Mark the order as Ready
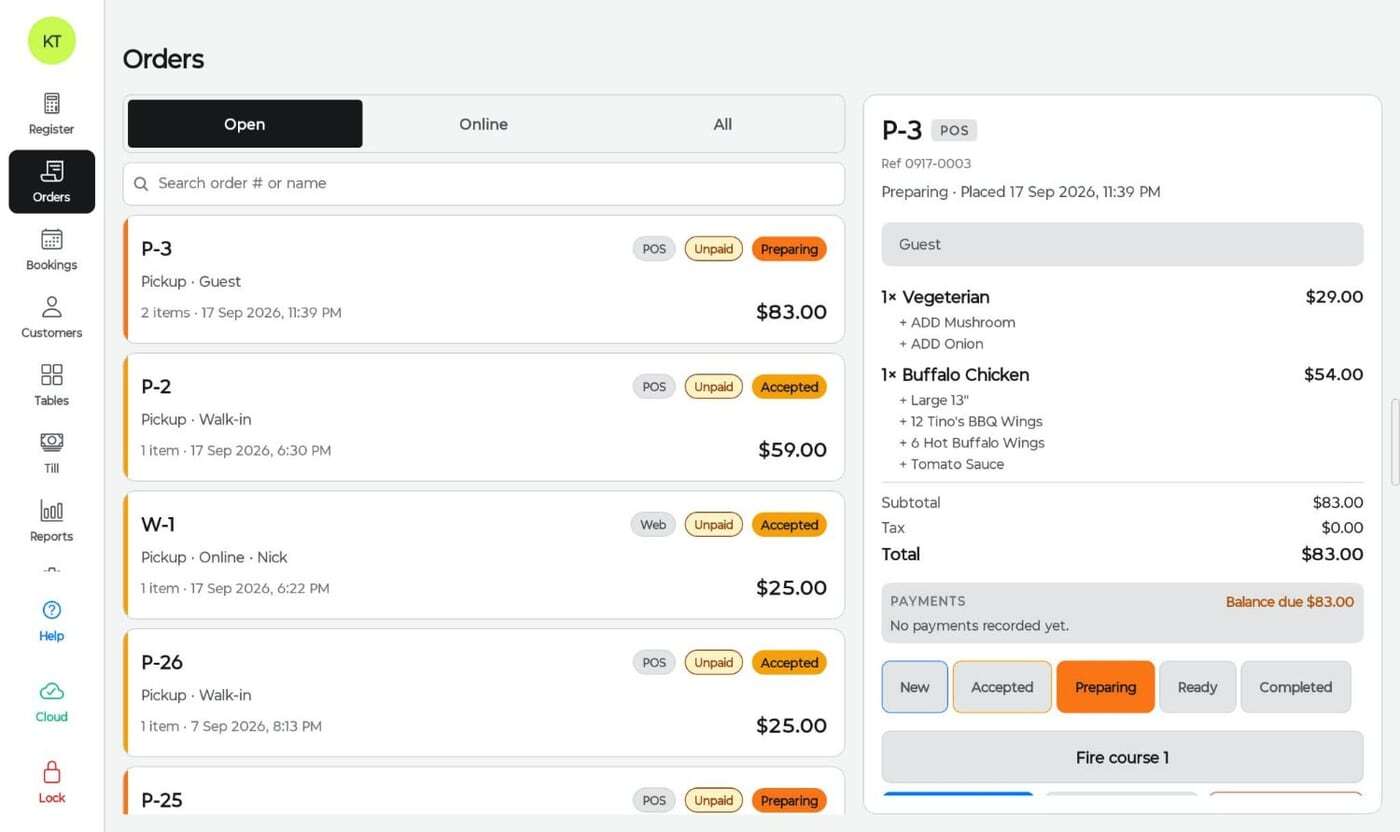The width and height of the screenshot is (1400, 832). (1197, 687)
